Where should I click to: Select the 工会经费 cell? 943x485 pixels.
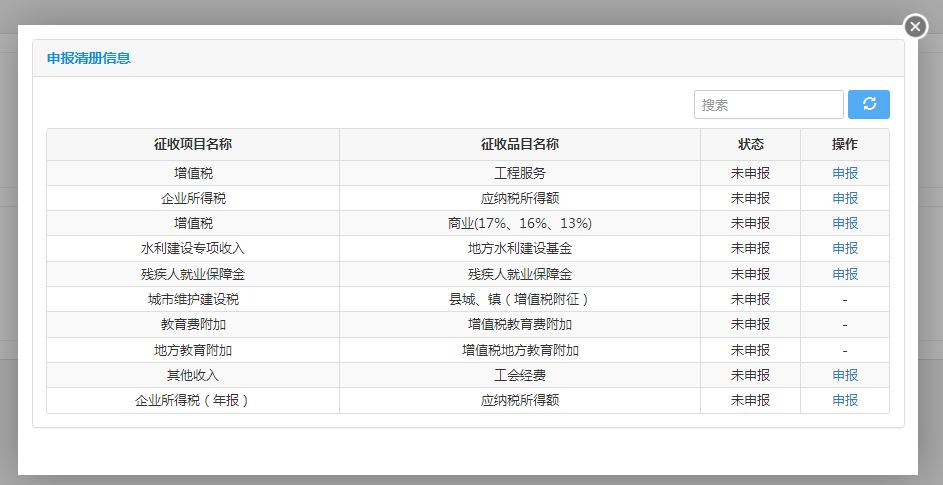point(520,375)
